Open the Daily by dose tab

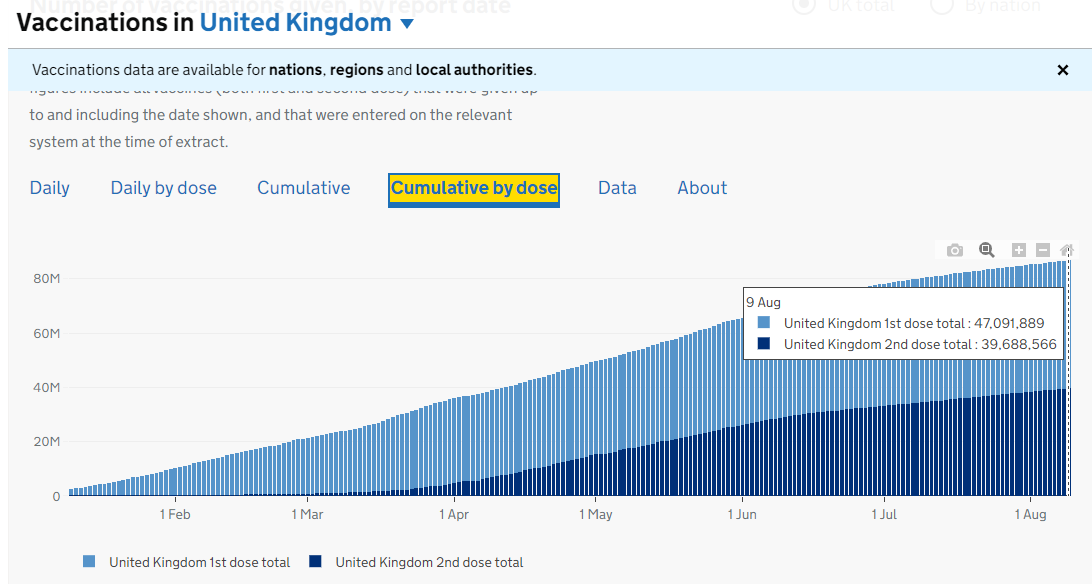163,188
